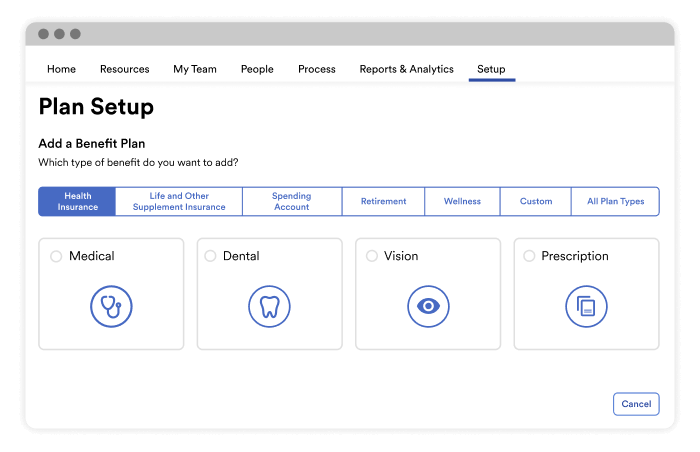The height and width of the screenshot is (452, 700).
Task: View All Plan Types category
Action: (615, 201)
